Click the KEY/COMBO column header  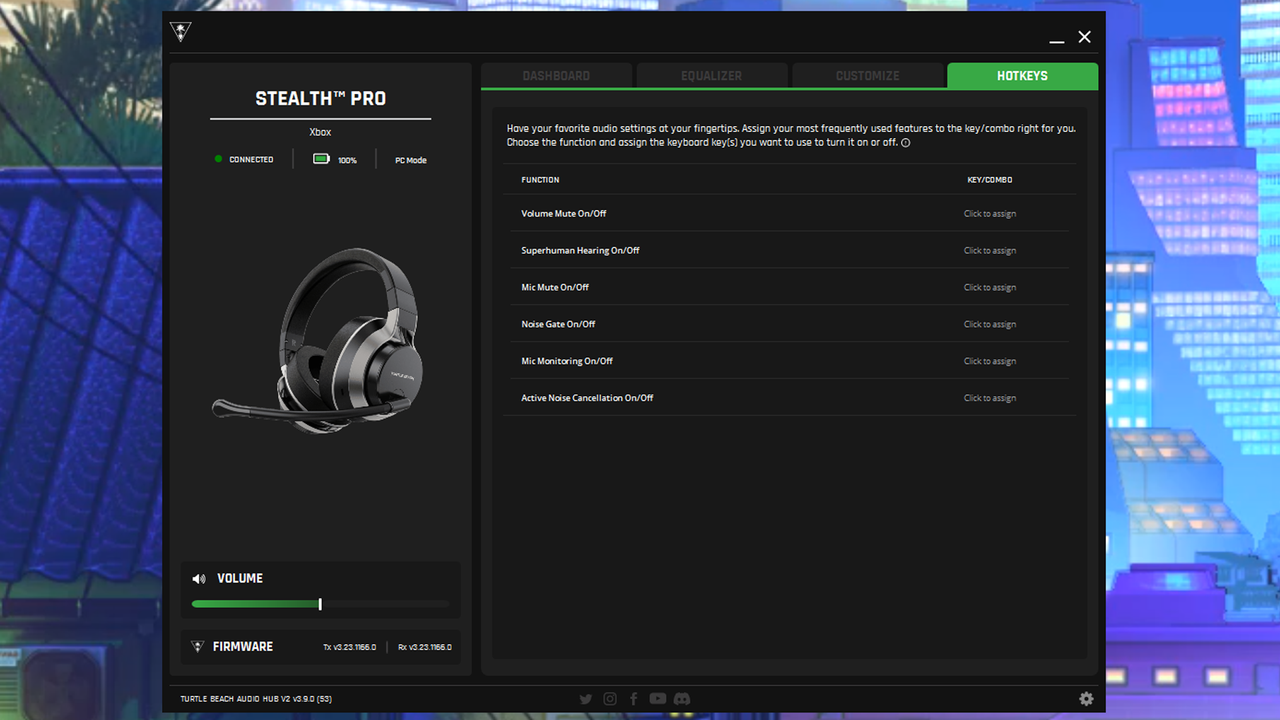point(990,180)
